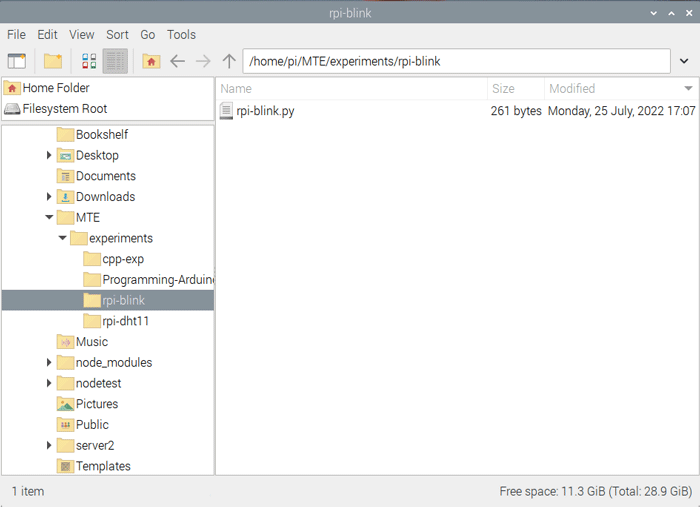Switch to detailed list view mode
Screen dimensions: 700x507
click(115, 61)
